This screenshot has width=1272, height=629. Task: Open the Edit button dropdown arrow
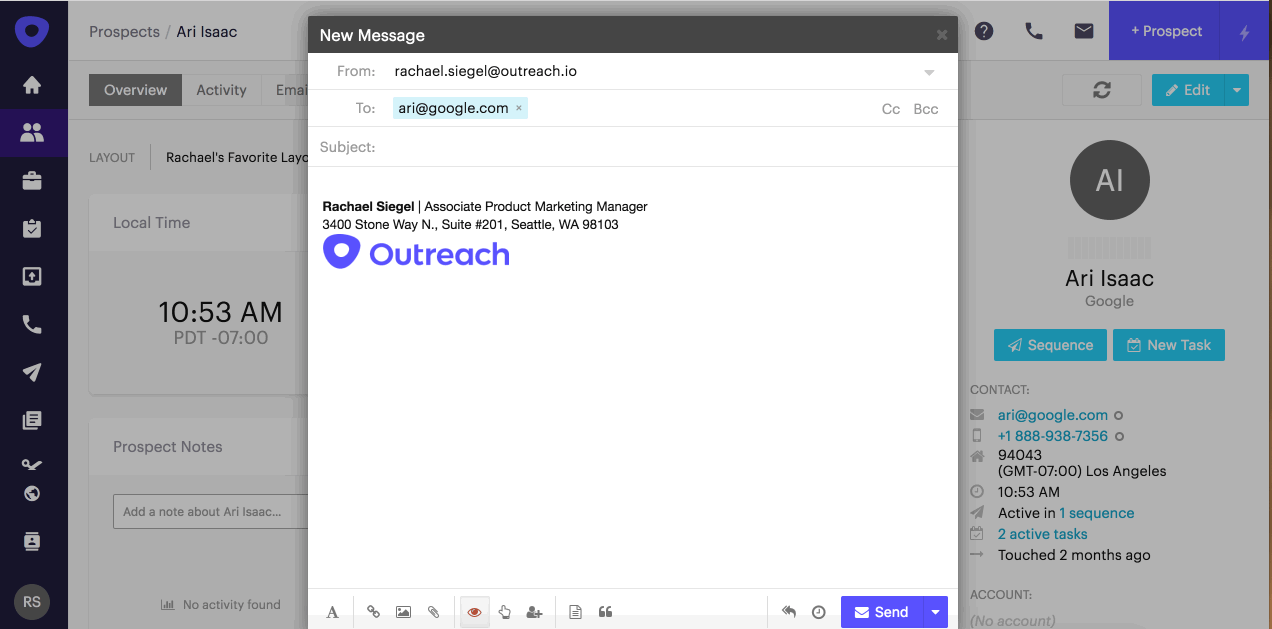[x=1237, y=89]
